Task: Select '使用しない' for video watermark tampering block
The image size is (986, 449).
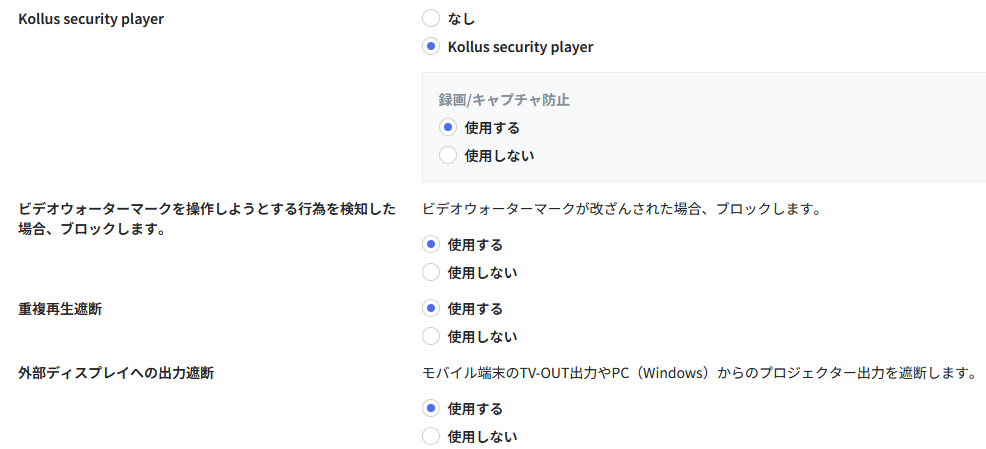Action: (x=431, y=272)
